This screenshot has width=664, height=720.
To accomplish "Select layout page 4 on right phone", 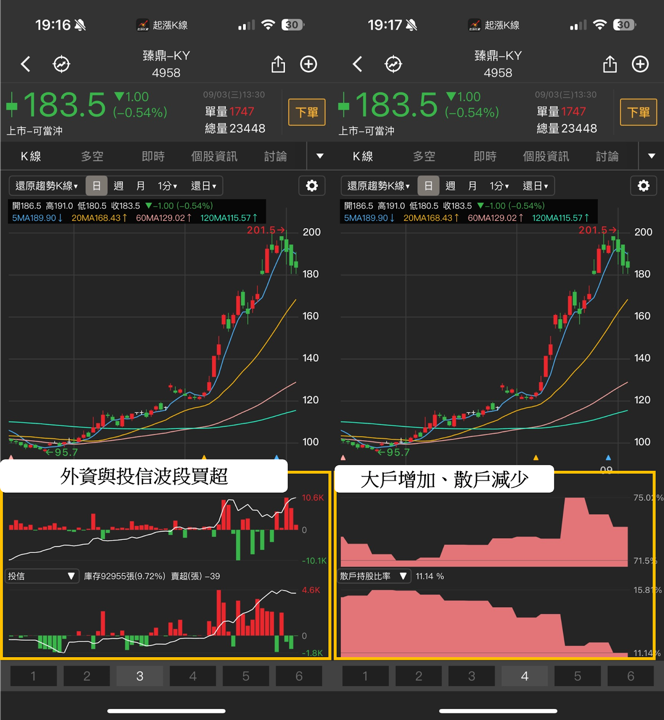I will pyautogui.click(x=525, y=676).
